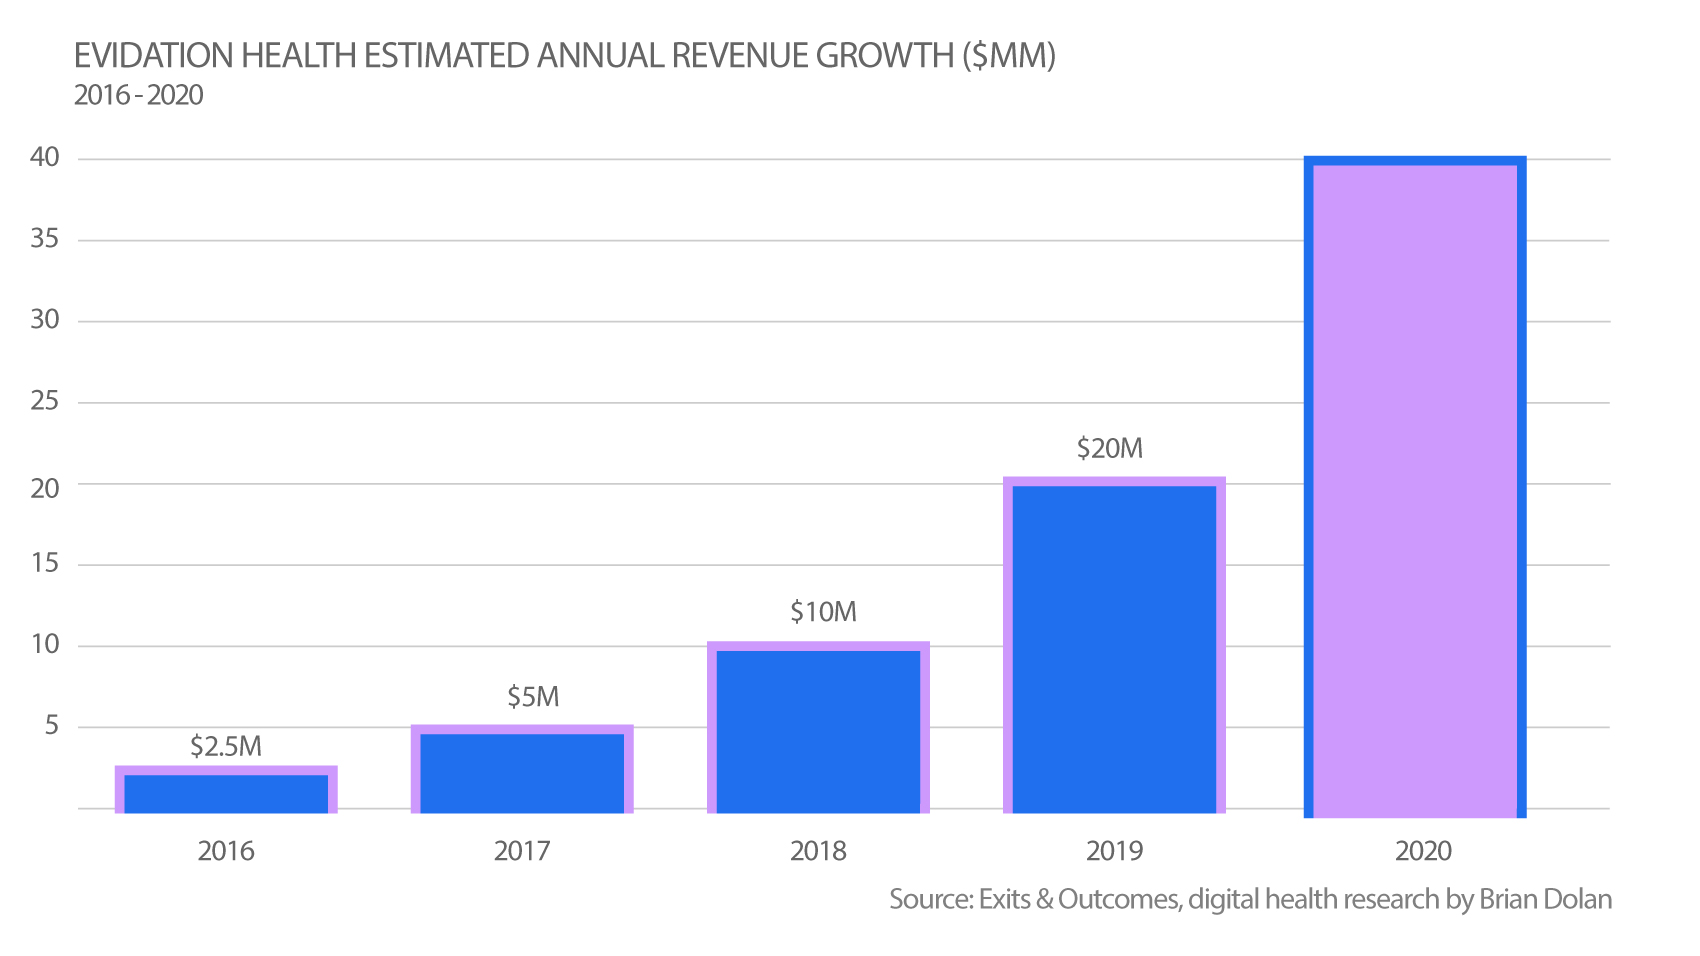The width and height of the screenshot is (1700, 956).
Task: Click the tall purple 2020 bar
Action: tap(1415, 487)
